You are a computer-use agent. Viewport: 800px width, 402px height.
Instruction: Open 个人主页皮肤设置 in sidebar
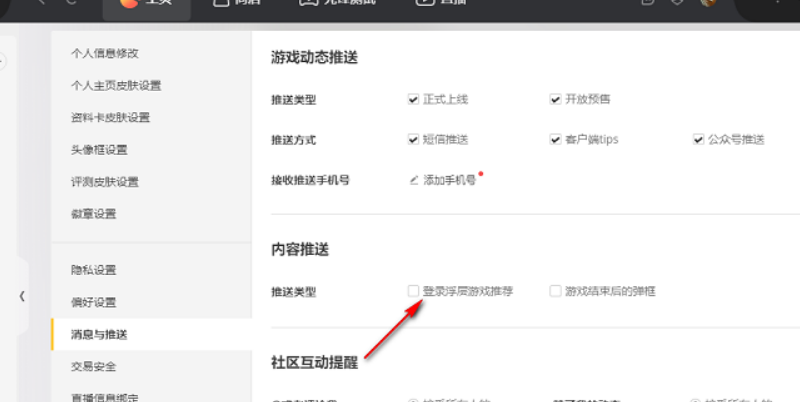pyautogui.click(x=116, y=85)
